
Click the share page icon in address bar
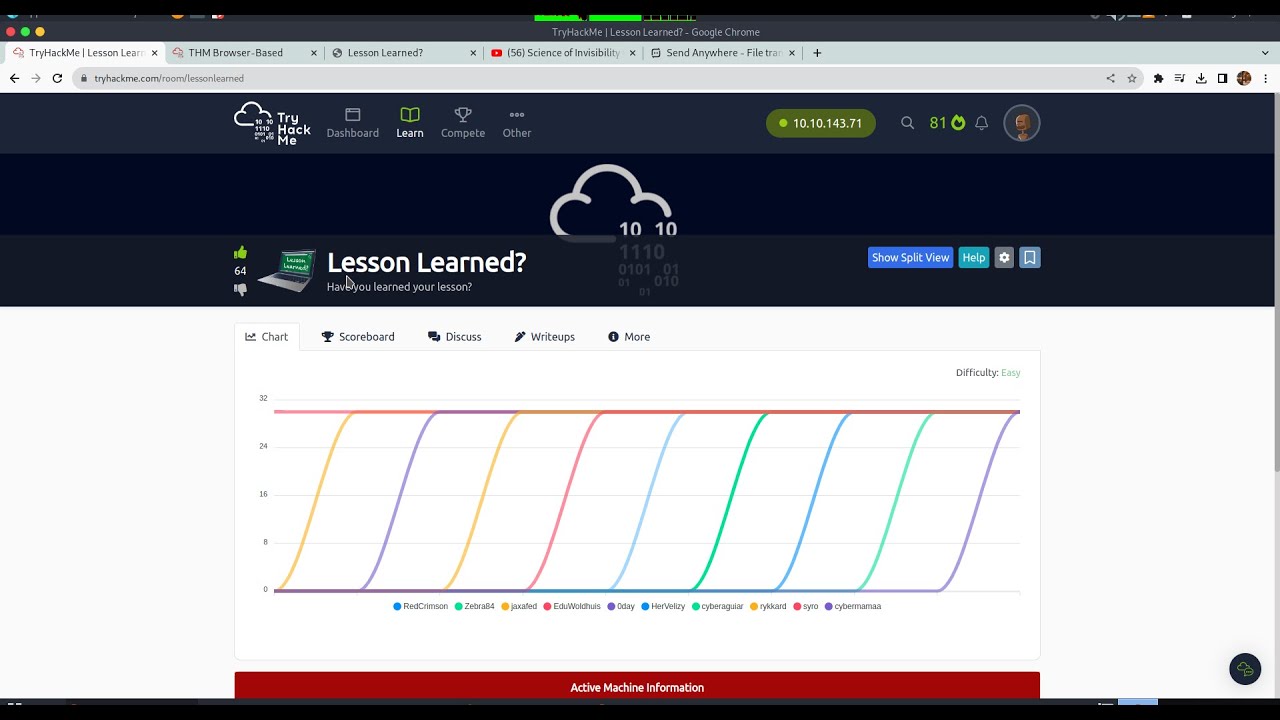point(1110,78)
